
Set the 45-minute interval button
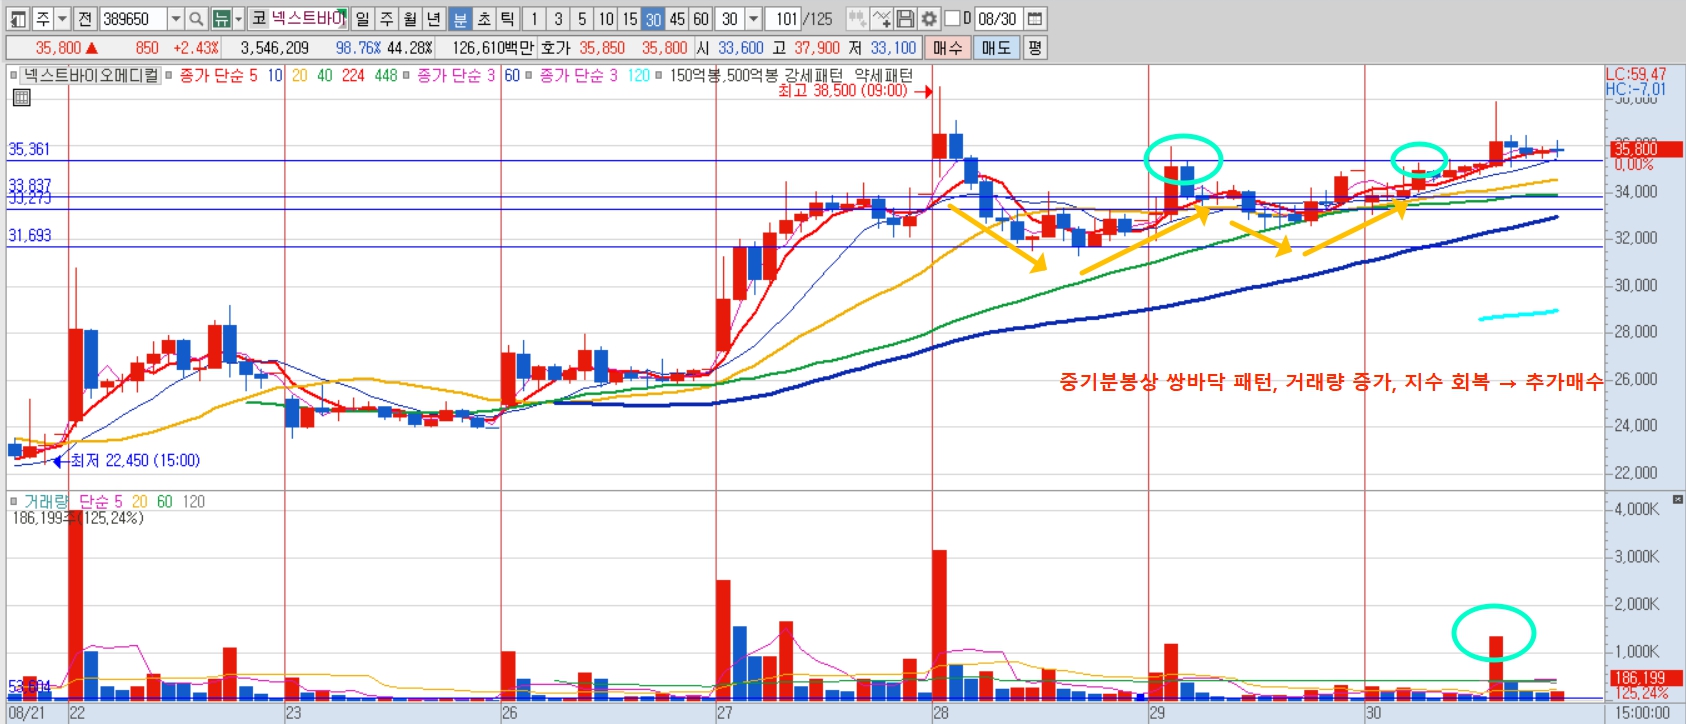(677, 19)
